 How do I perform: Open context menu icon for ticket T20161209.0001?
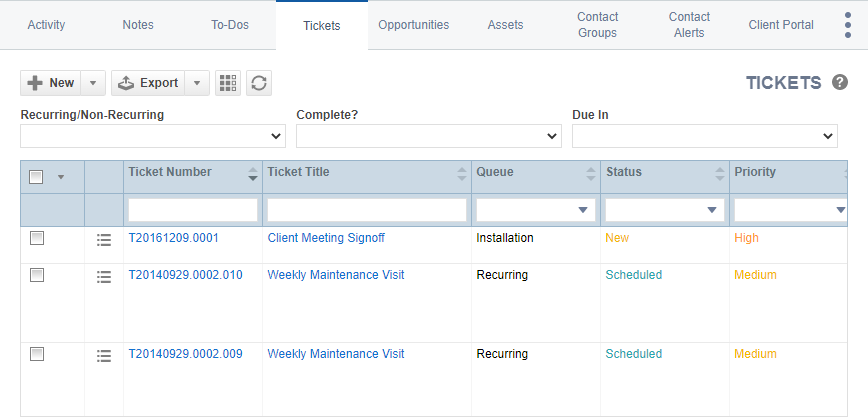click(103, 240)
